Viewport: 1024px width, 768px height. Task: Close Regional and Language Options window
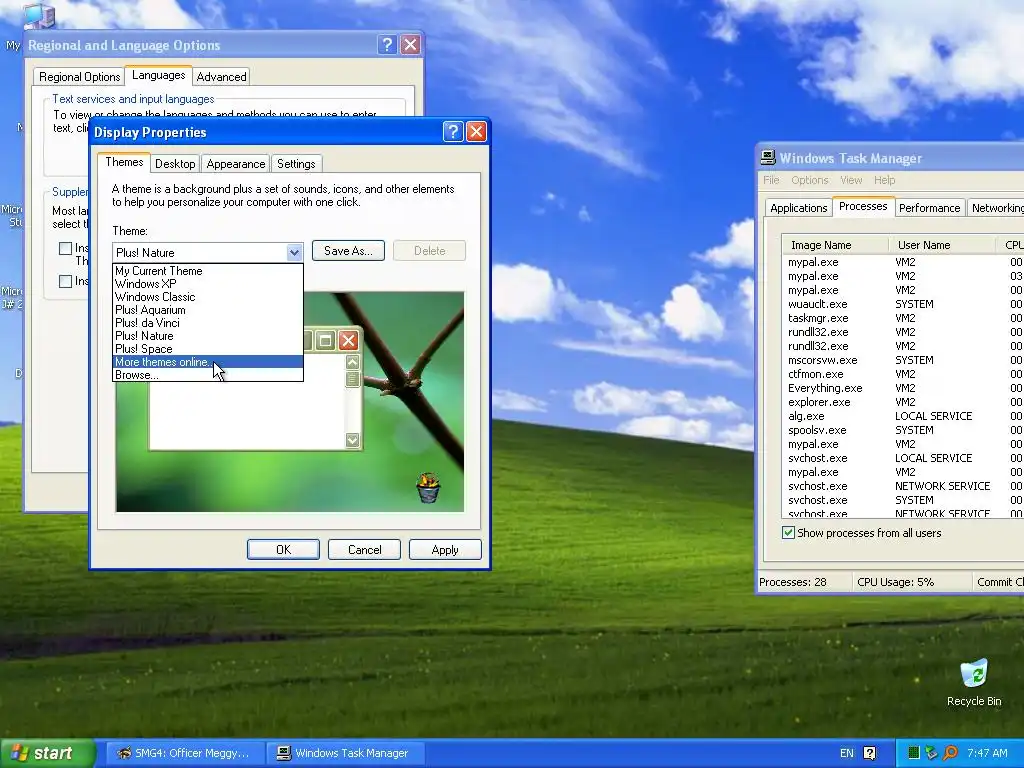(410, 44)
